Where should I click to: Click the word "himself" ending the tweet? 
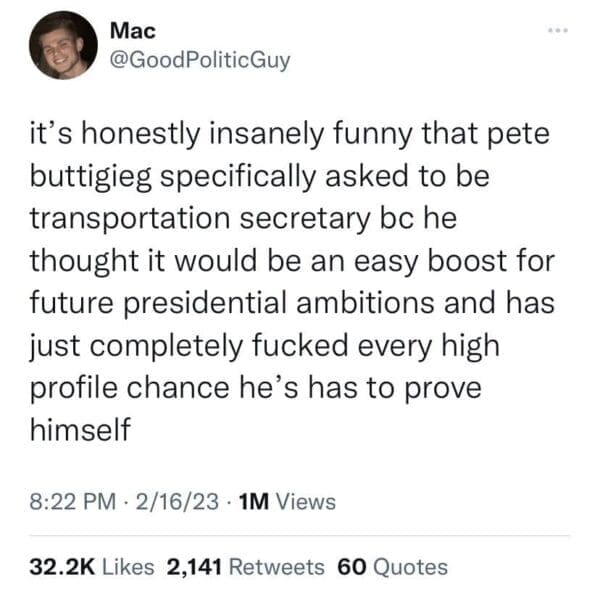pos(80,430)
